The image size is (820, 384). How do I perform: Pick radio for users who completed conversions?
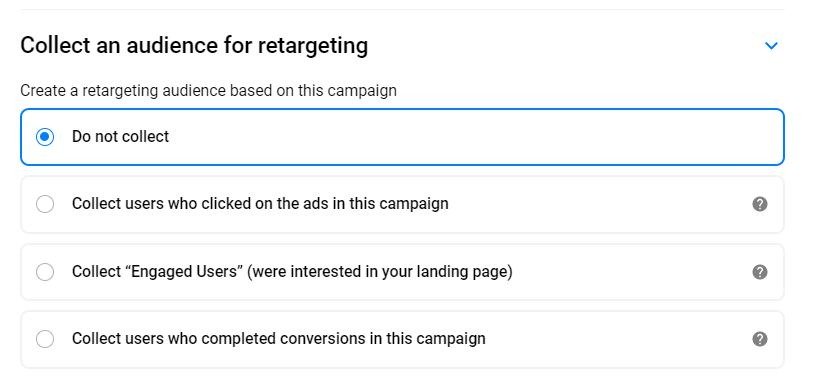tap(45, 339)
